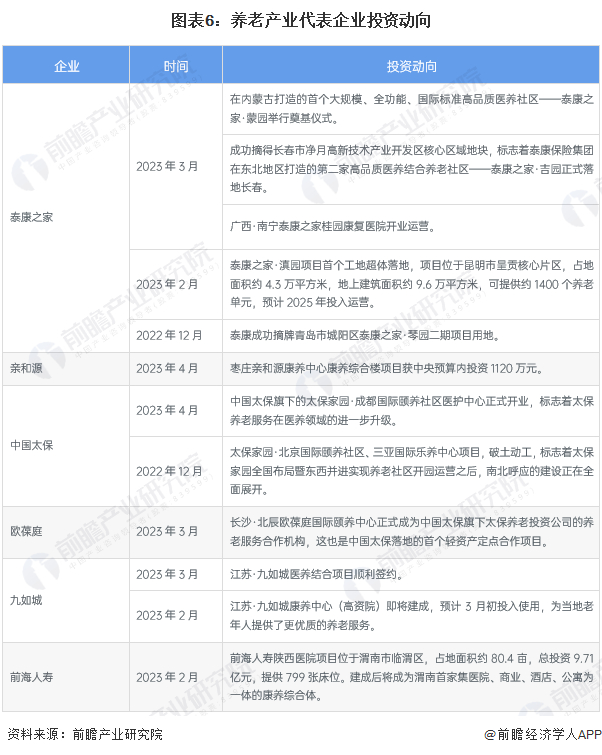Click the @前瞻经济学人APP attribution
The width and height of the screenshot is (602, 755).
[543, 734]
